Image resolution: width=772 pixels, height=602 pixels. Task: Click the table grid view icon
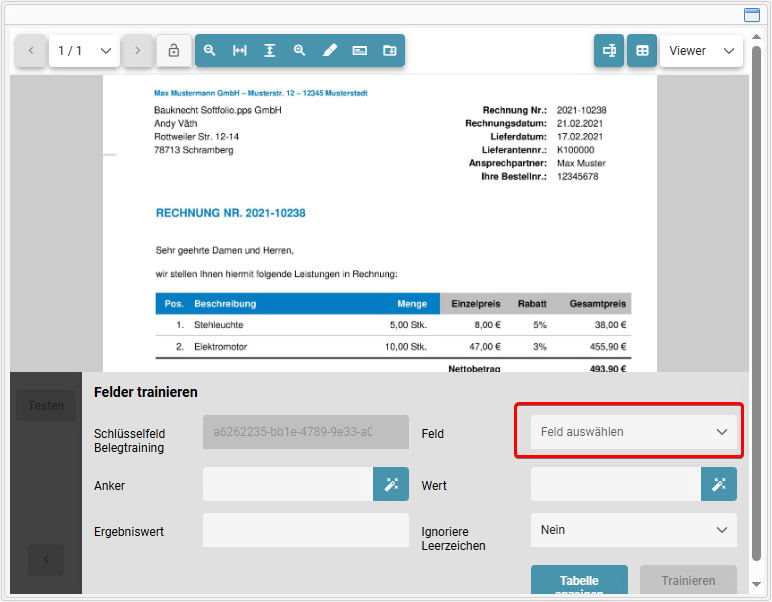[x=642, y=50]
